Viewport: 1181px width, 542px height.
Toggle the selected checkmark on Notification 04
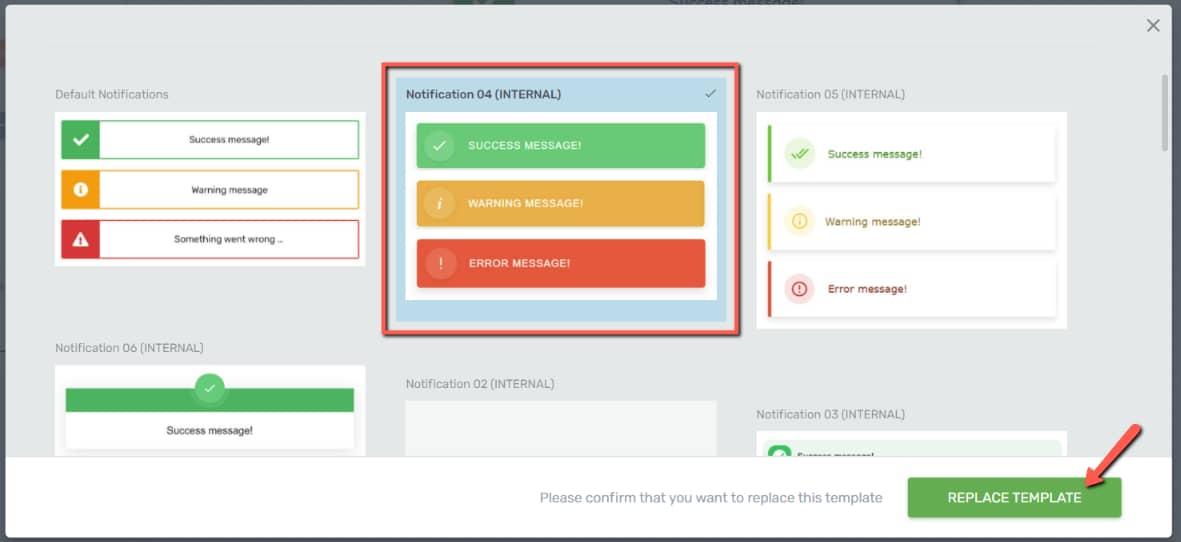(710, 94)
